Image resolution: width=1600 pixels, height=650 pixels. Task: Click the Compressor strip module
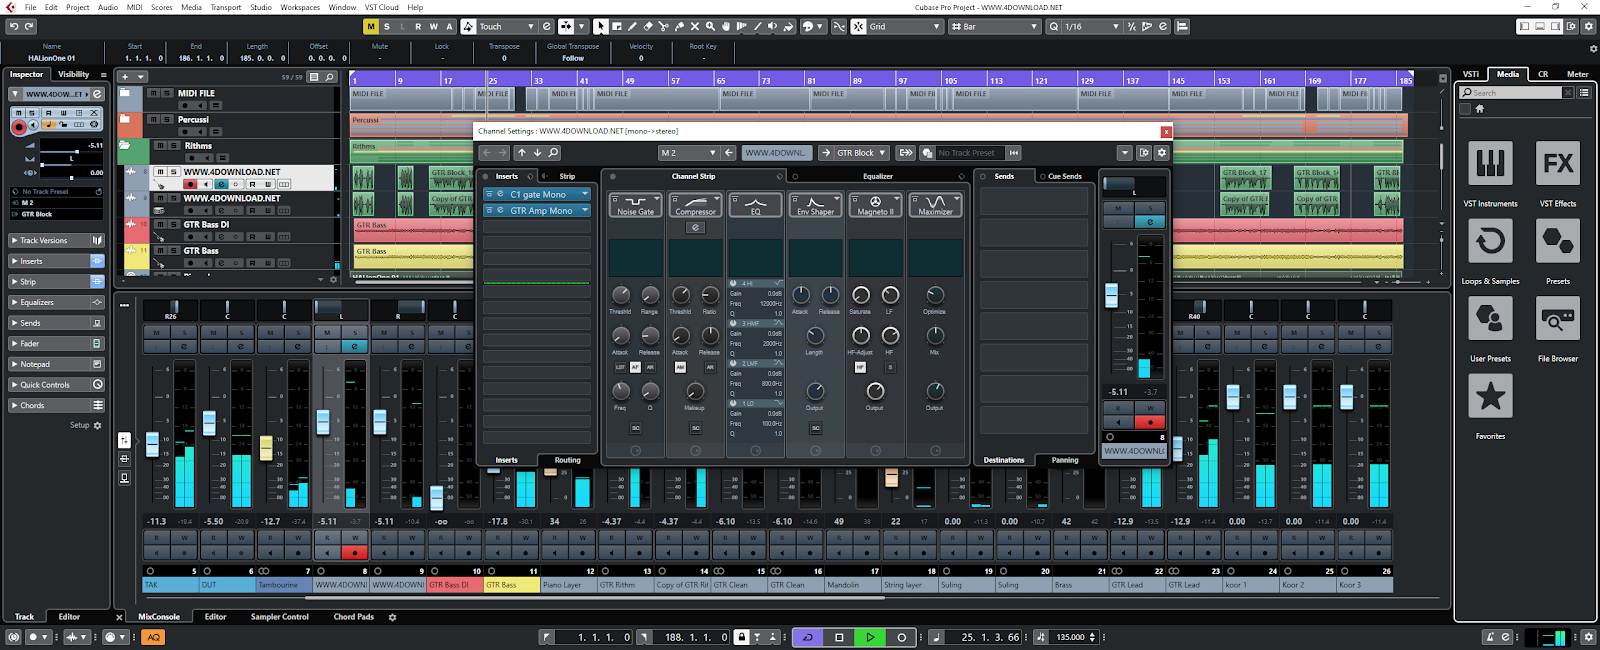(695, 205)
